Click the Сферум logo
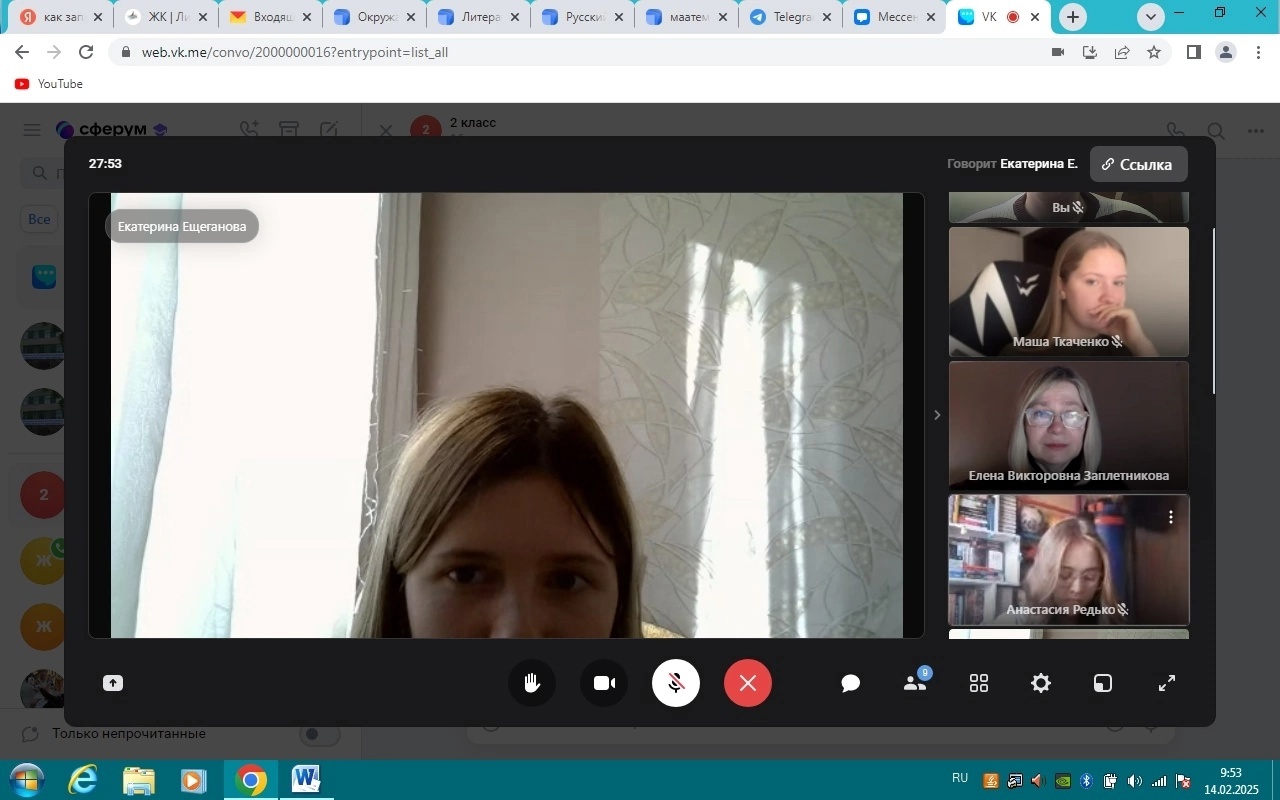Image resolution: width=1280 pixels, height=800 pixels. (112, 130)
